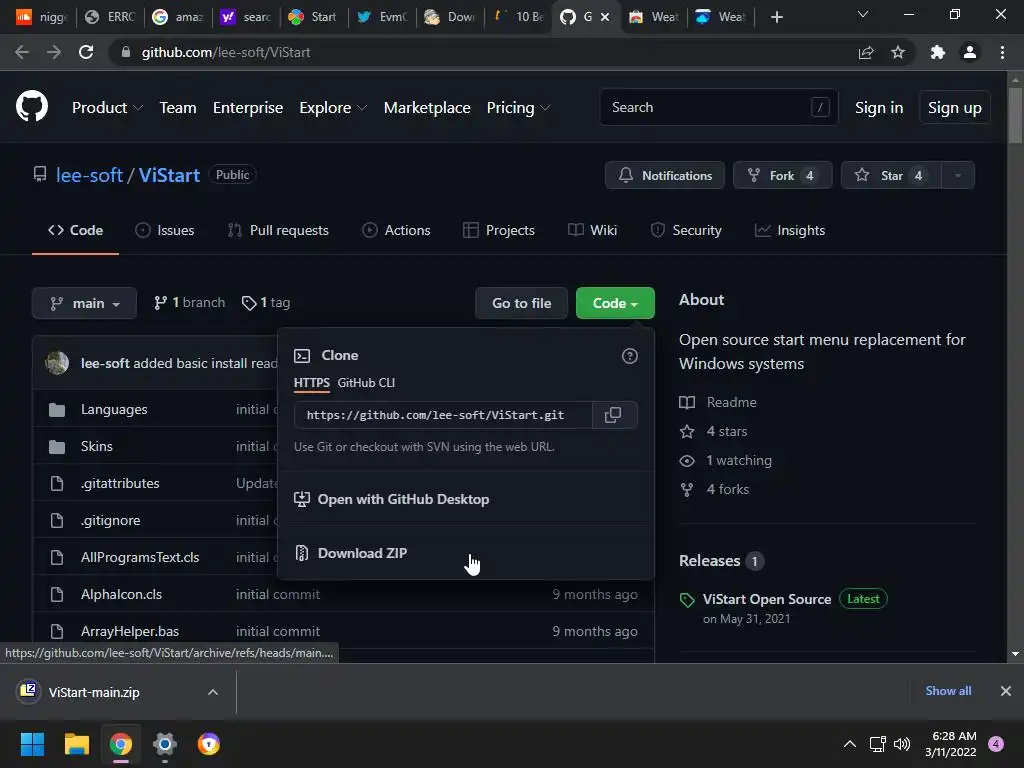Open the Chrome tab search chevron
Image resolution: width=1024 pixels, height=768 pixels.
[863, 14]
